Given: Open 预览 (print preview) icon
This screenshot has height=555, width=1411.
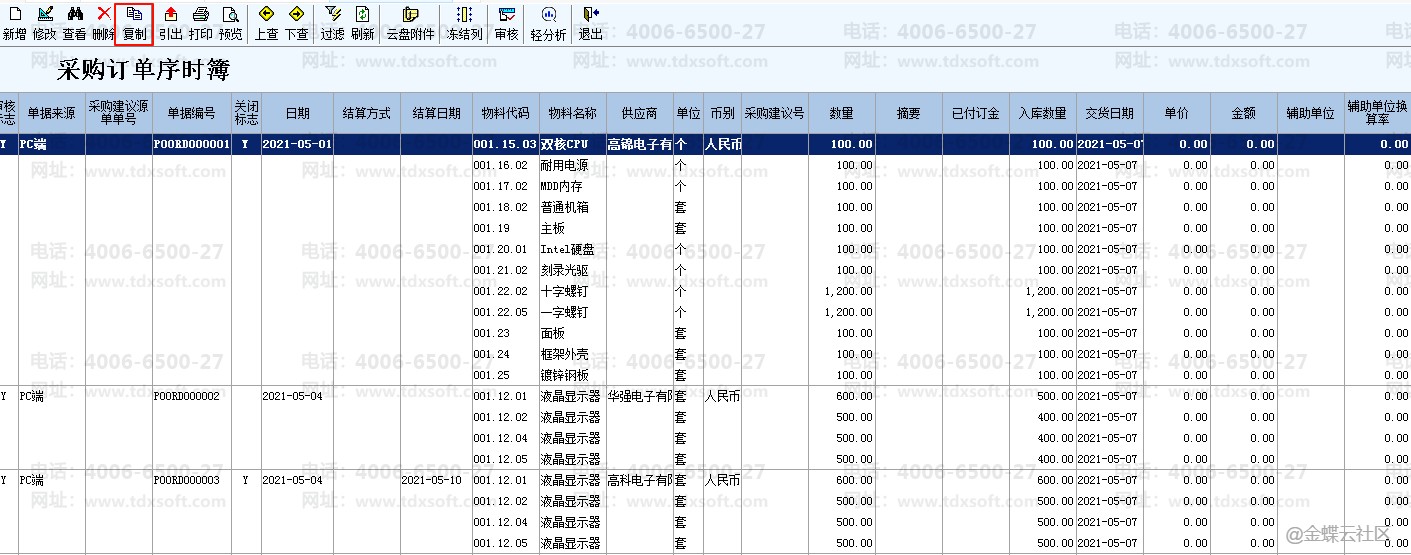Looking at the screenshot, I should [231, 23].
